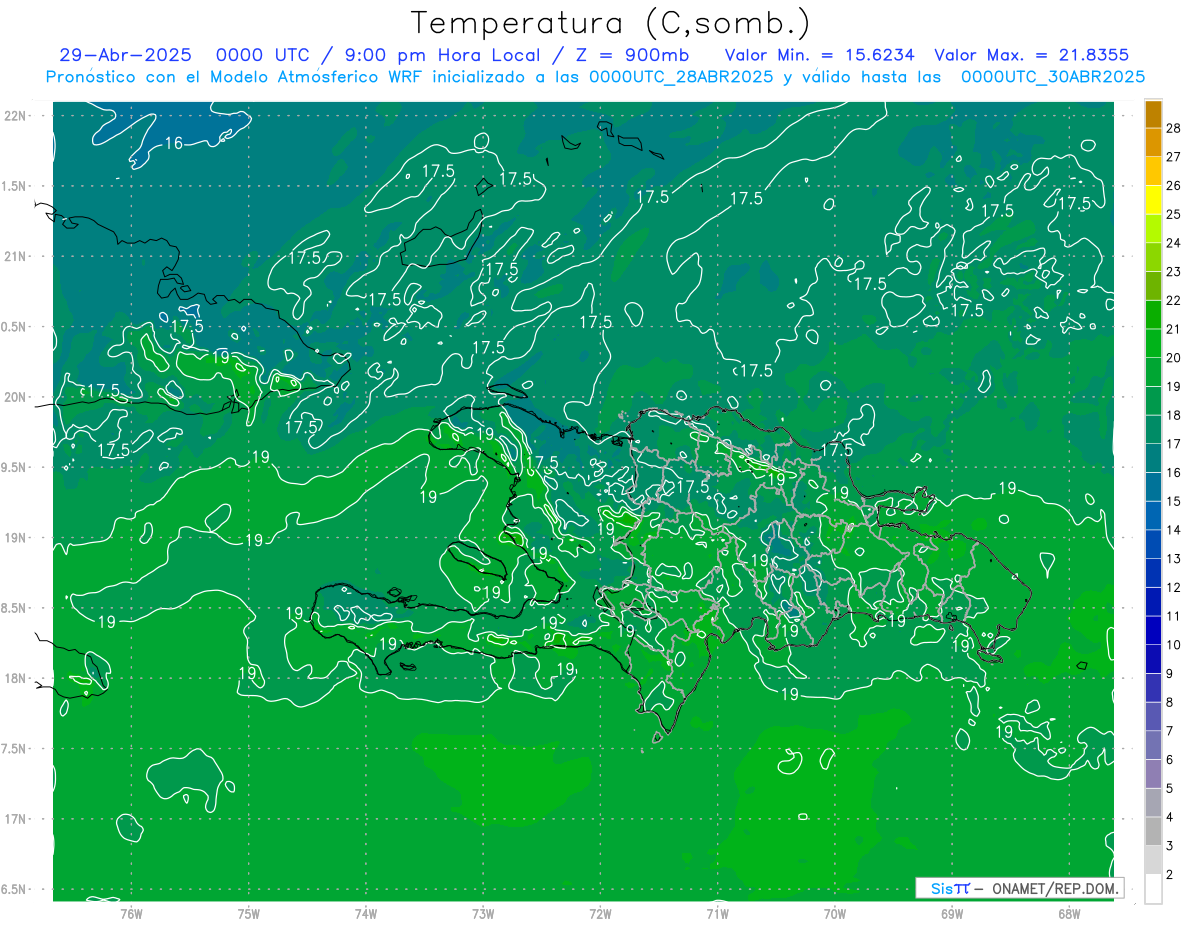
Task: Click the '69W' longitude axis label
Action: click(952, 914)
